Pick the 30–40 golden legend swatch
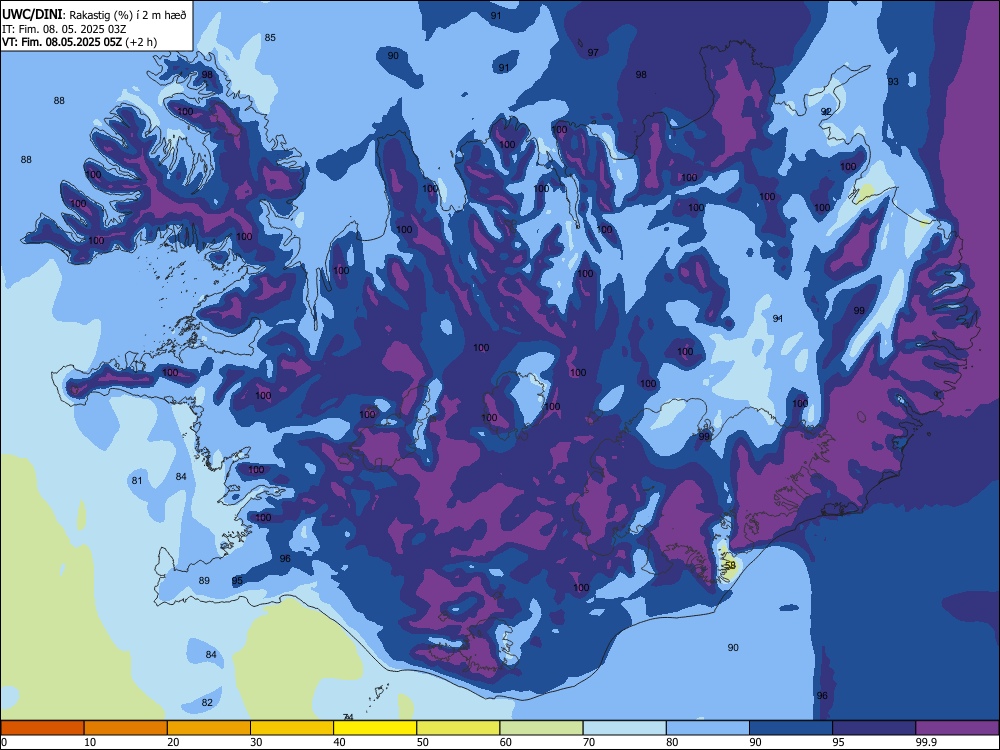The width and height of the screenshot is (1000, 750). pos(292,728)
